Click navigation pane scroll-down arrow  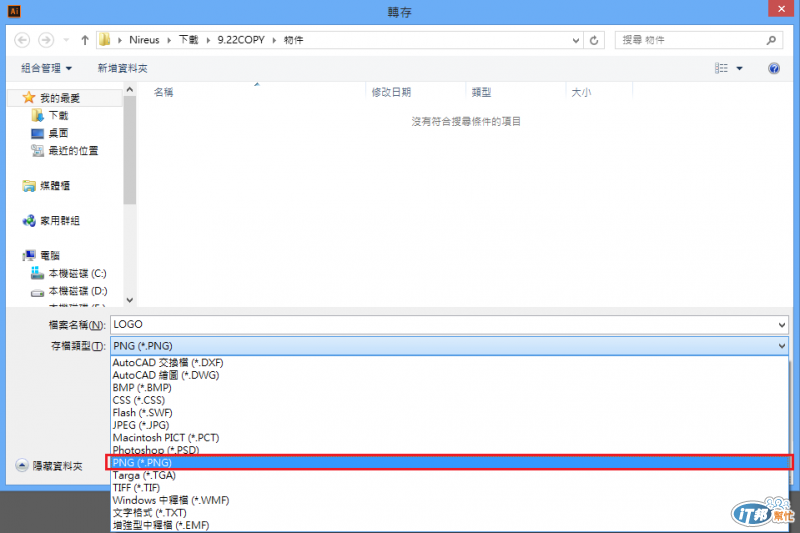130,300
